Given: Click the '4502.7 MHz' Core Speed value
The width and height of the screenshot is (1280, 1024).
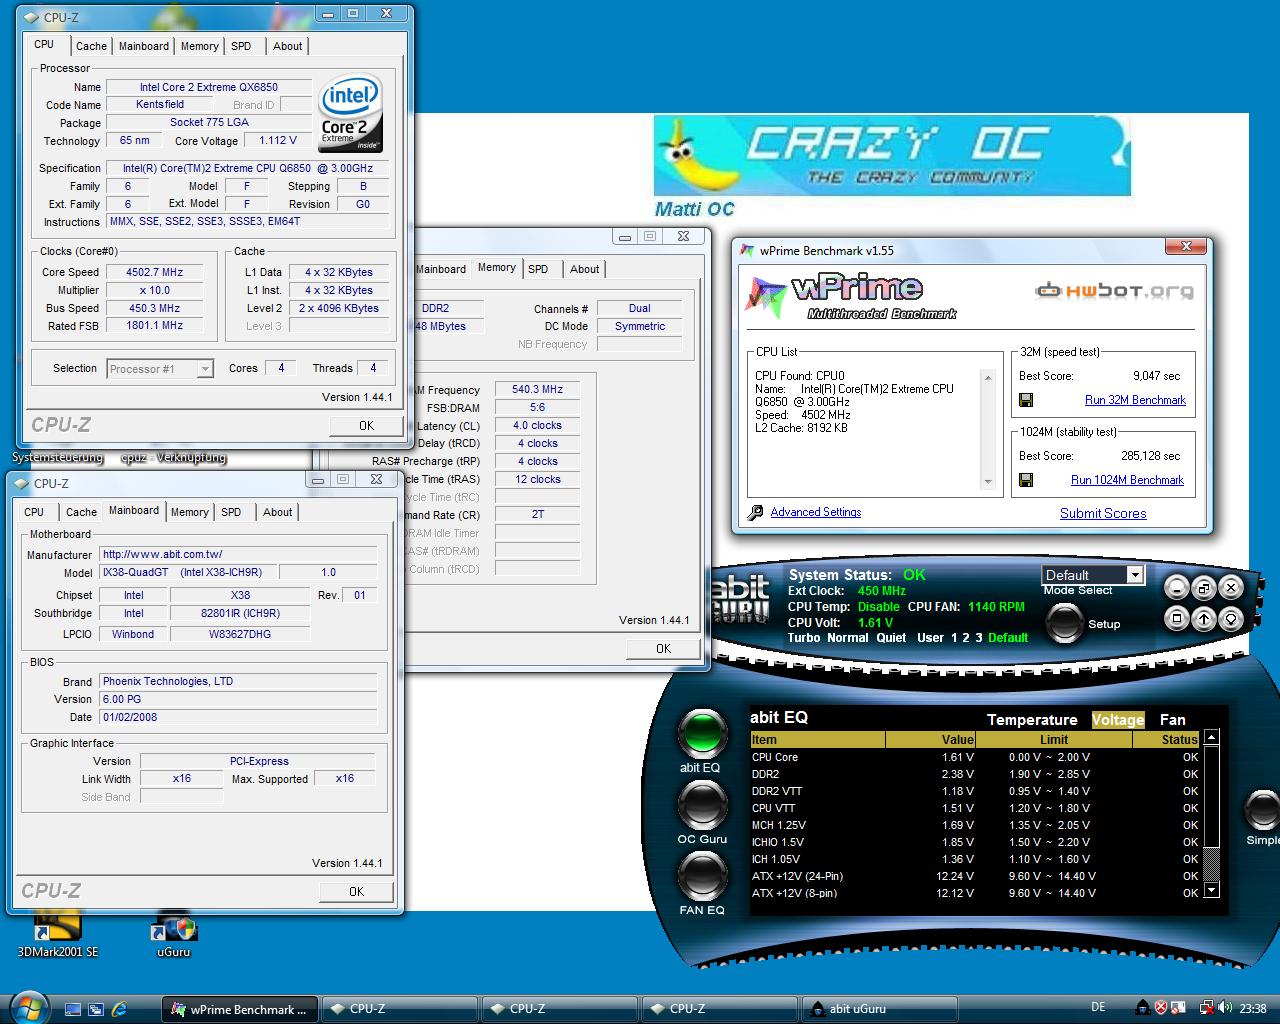Looking at the screenshot, I should [x=154, y=272].
